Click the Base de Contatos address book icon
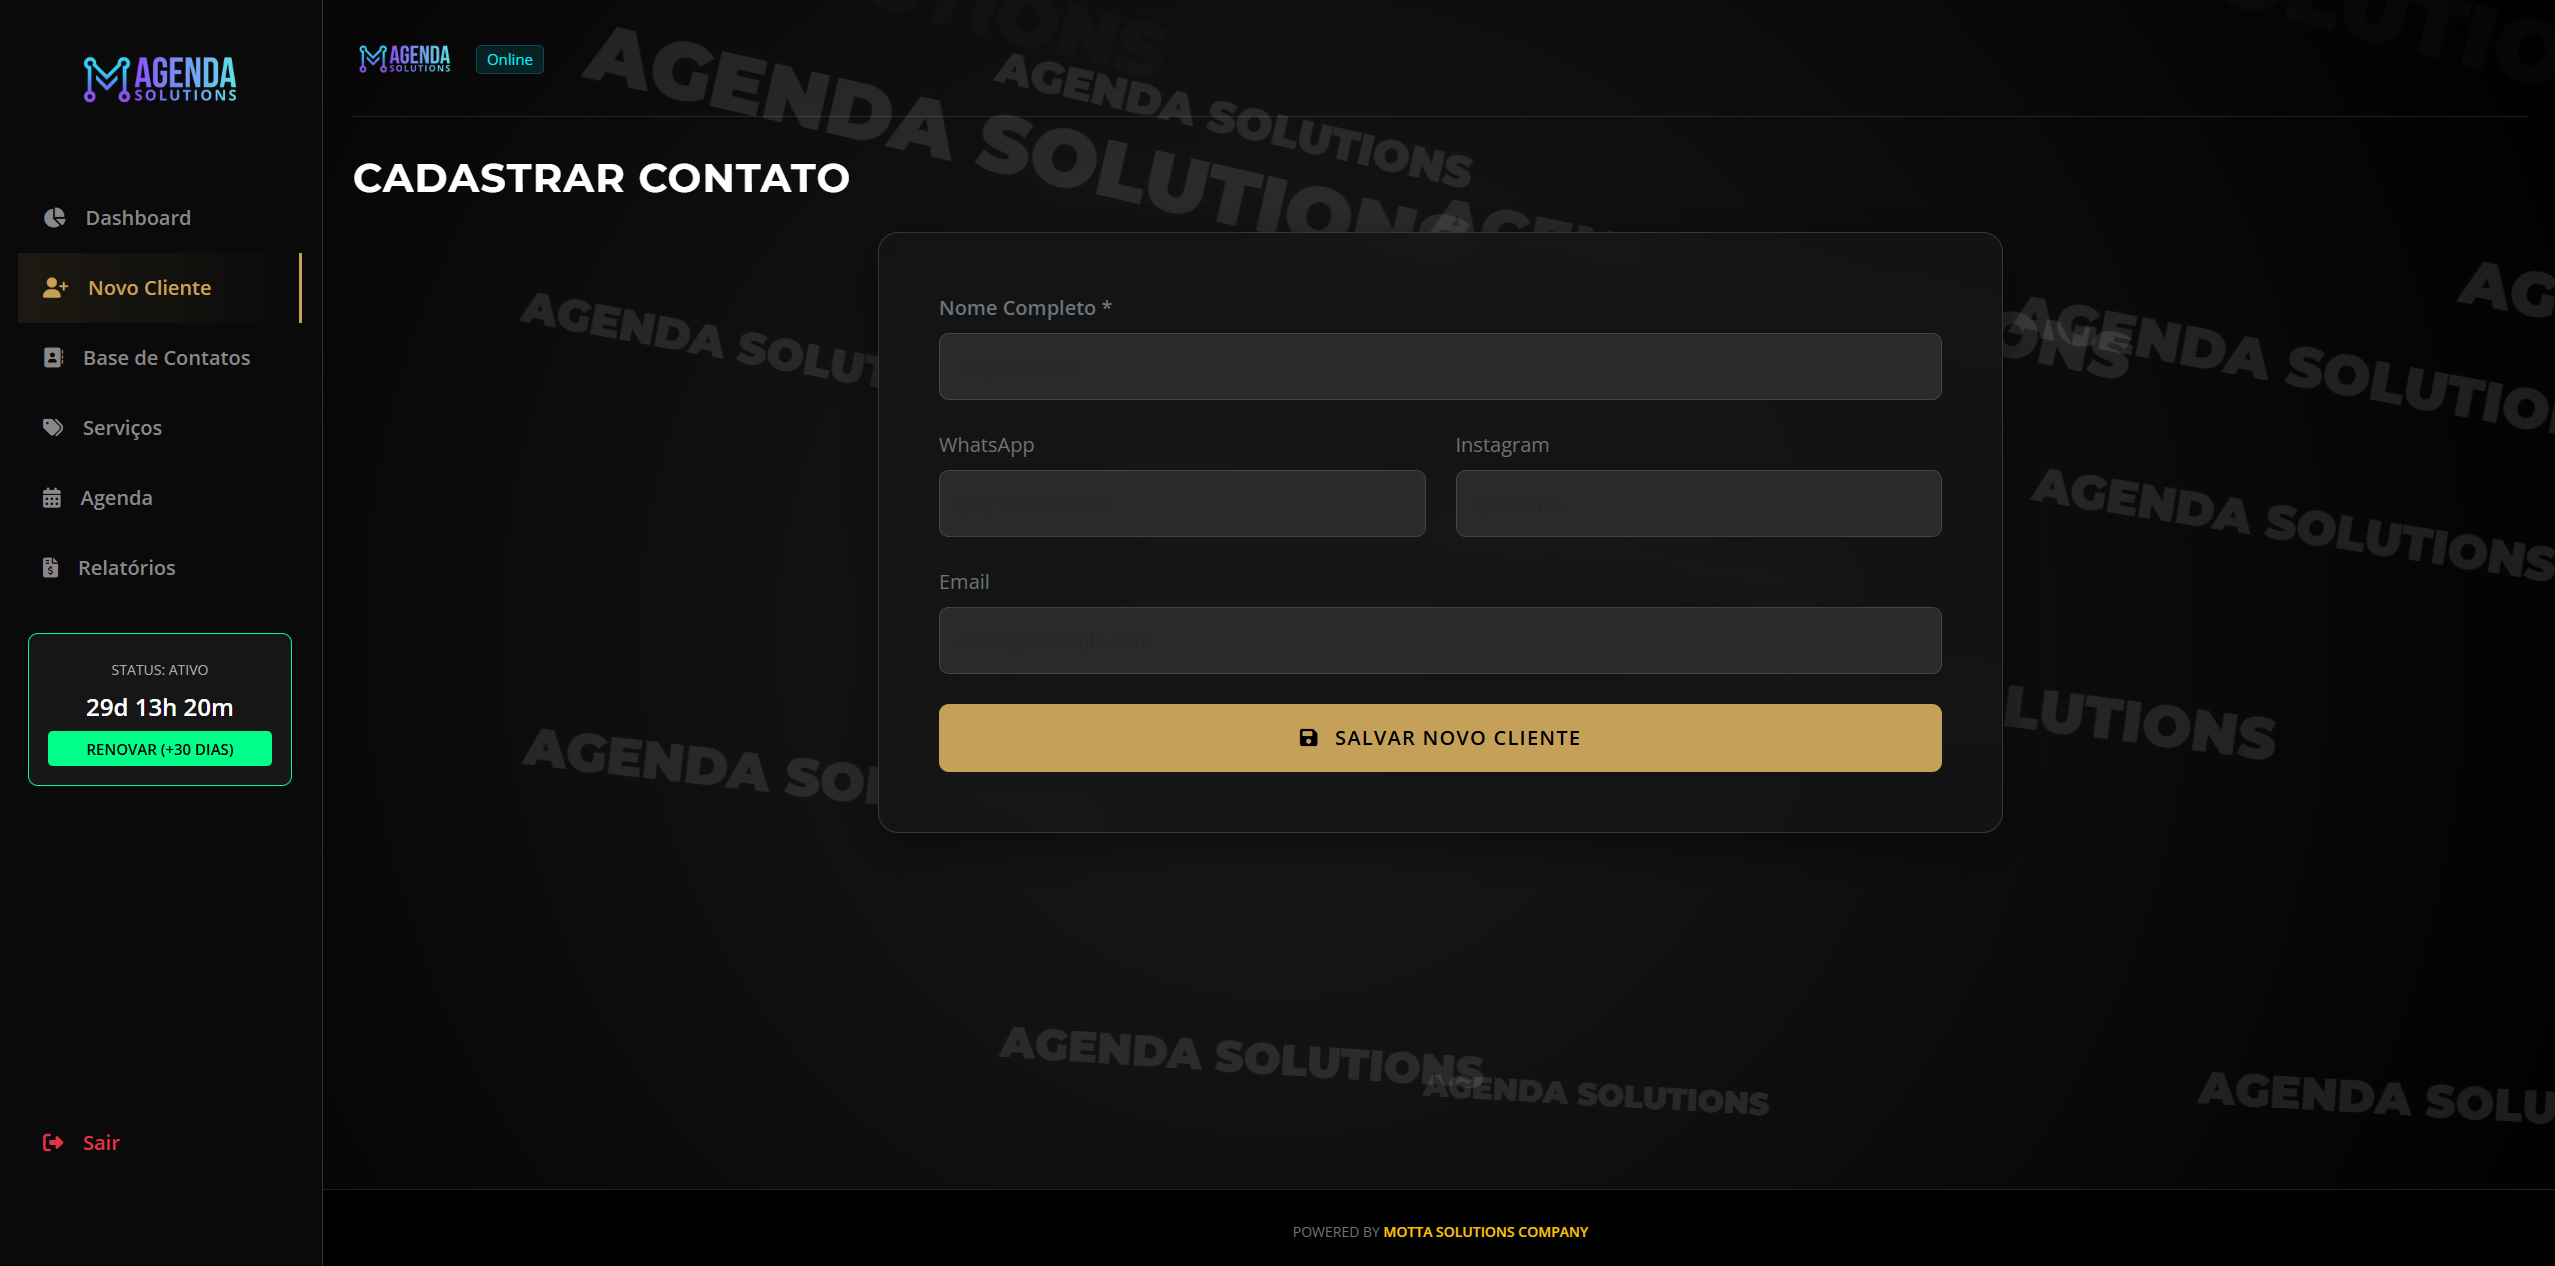 (x=54, y=358)
